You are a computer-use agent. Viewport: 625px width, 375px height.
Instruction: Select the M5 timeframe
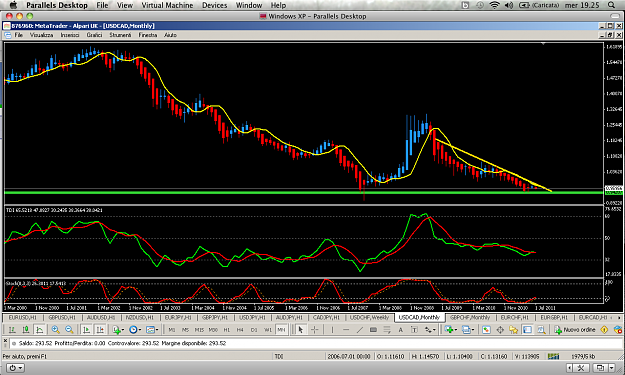pyautogui.click(x=185, y=330)
